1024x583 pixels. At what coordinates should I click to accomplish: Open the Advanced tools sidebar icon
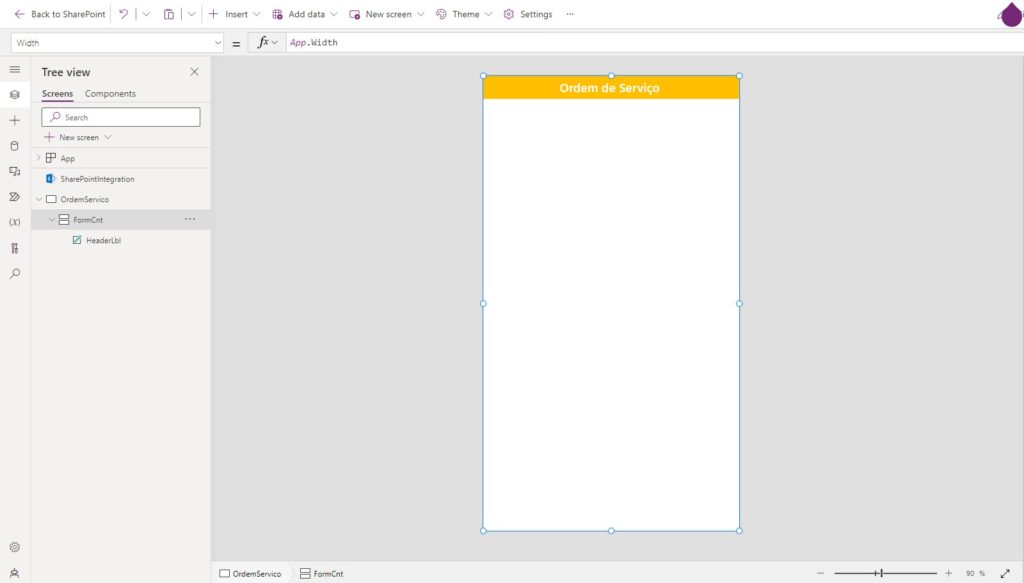point(14,248)
